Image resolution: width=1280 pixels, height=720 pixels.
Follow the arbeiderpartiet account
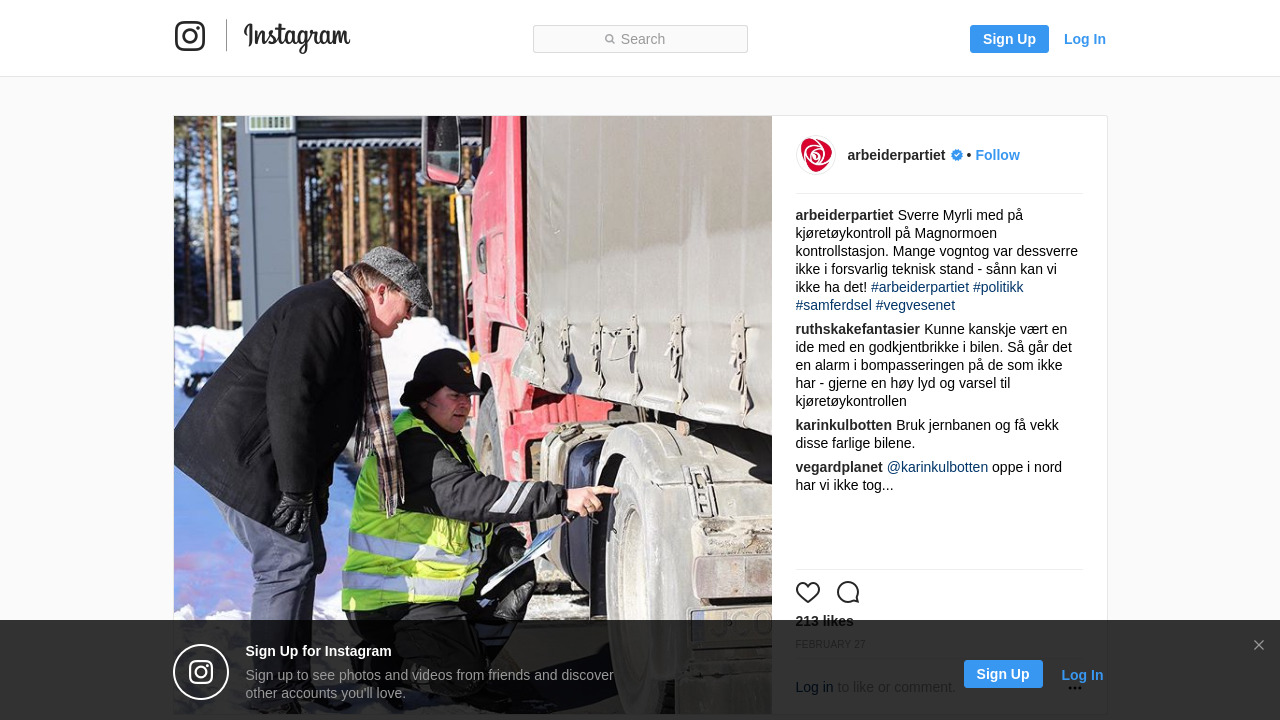point(997,155)
